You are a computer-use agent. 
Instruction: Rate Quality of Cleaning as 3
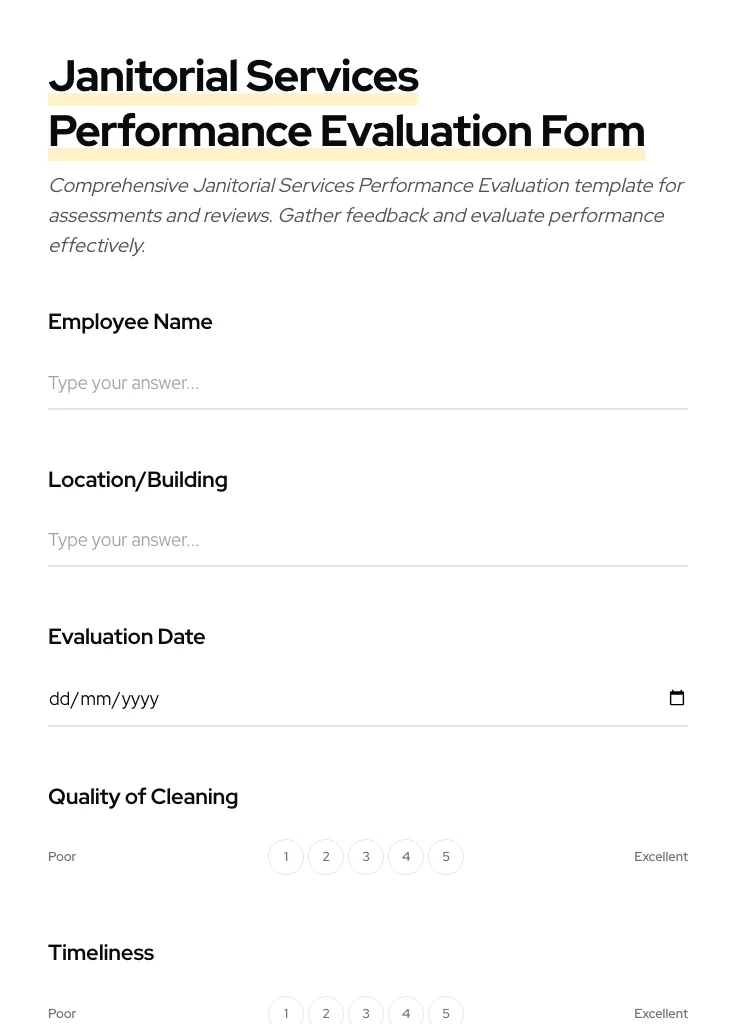pyautogui.click(x=366, y=857)
